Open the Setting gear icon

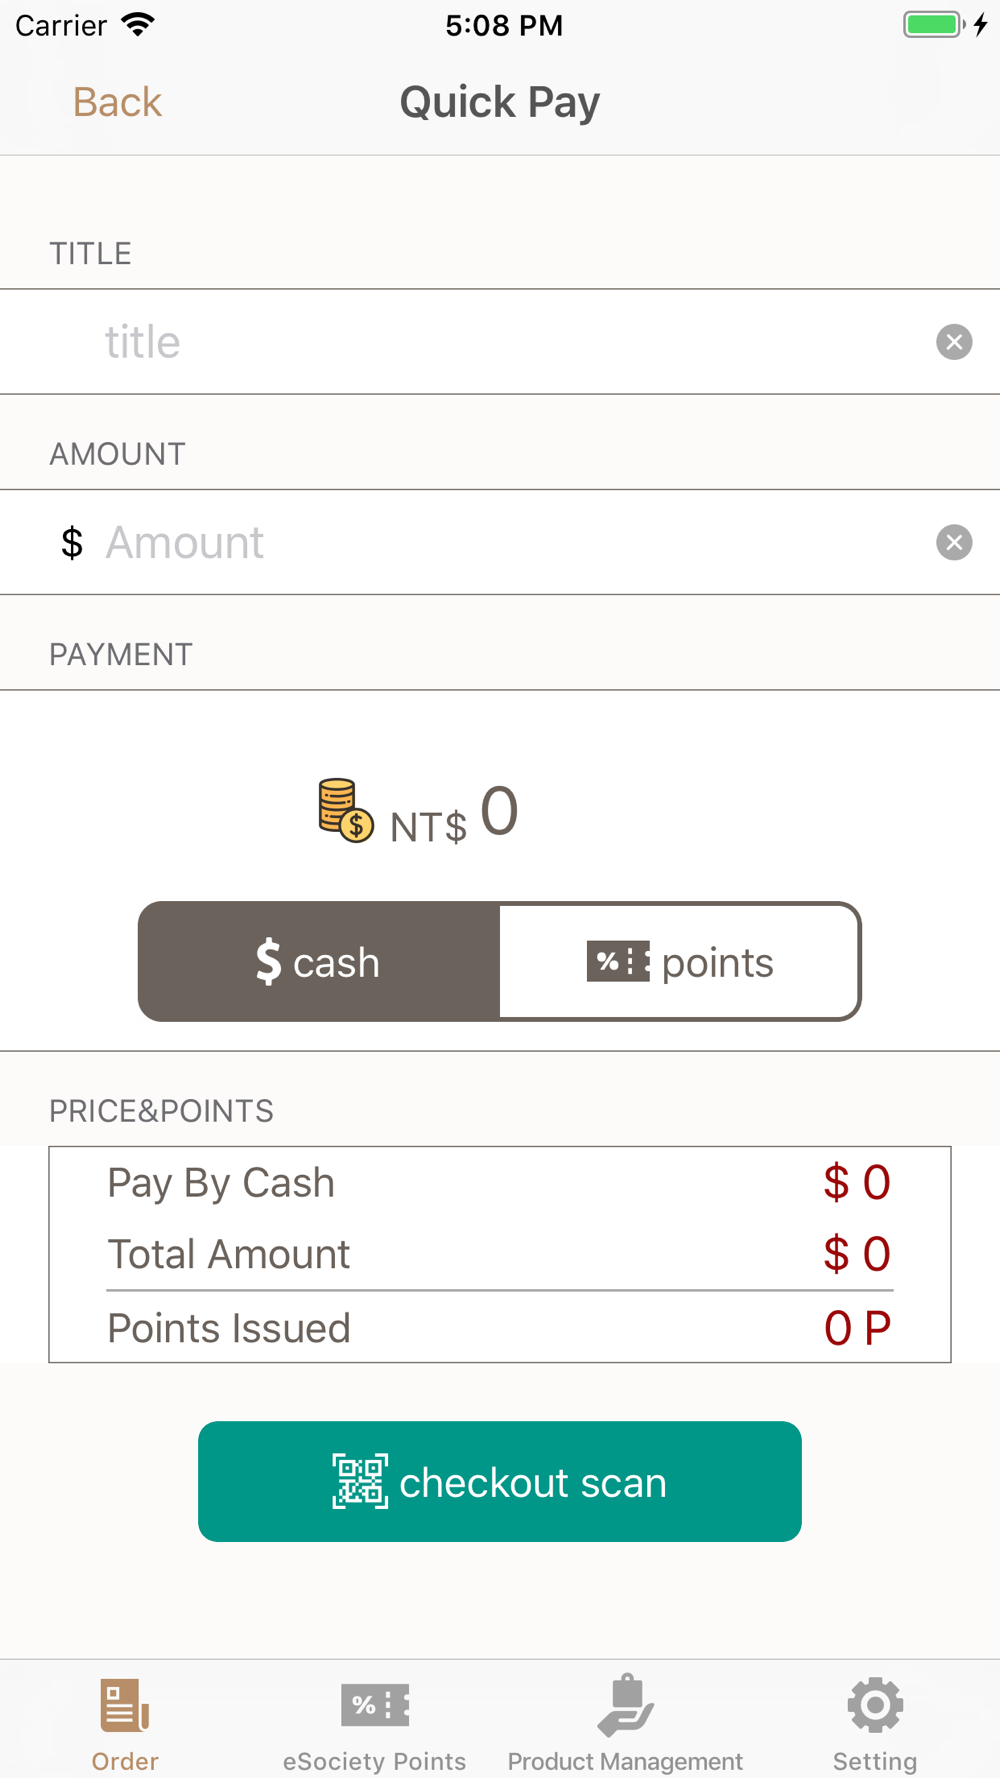[875, 1705]
